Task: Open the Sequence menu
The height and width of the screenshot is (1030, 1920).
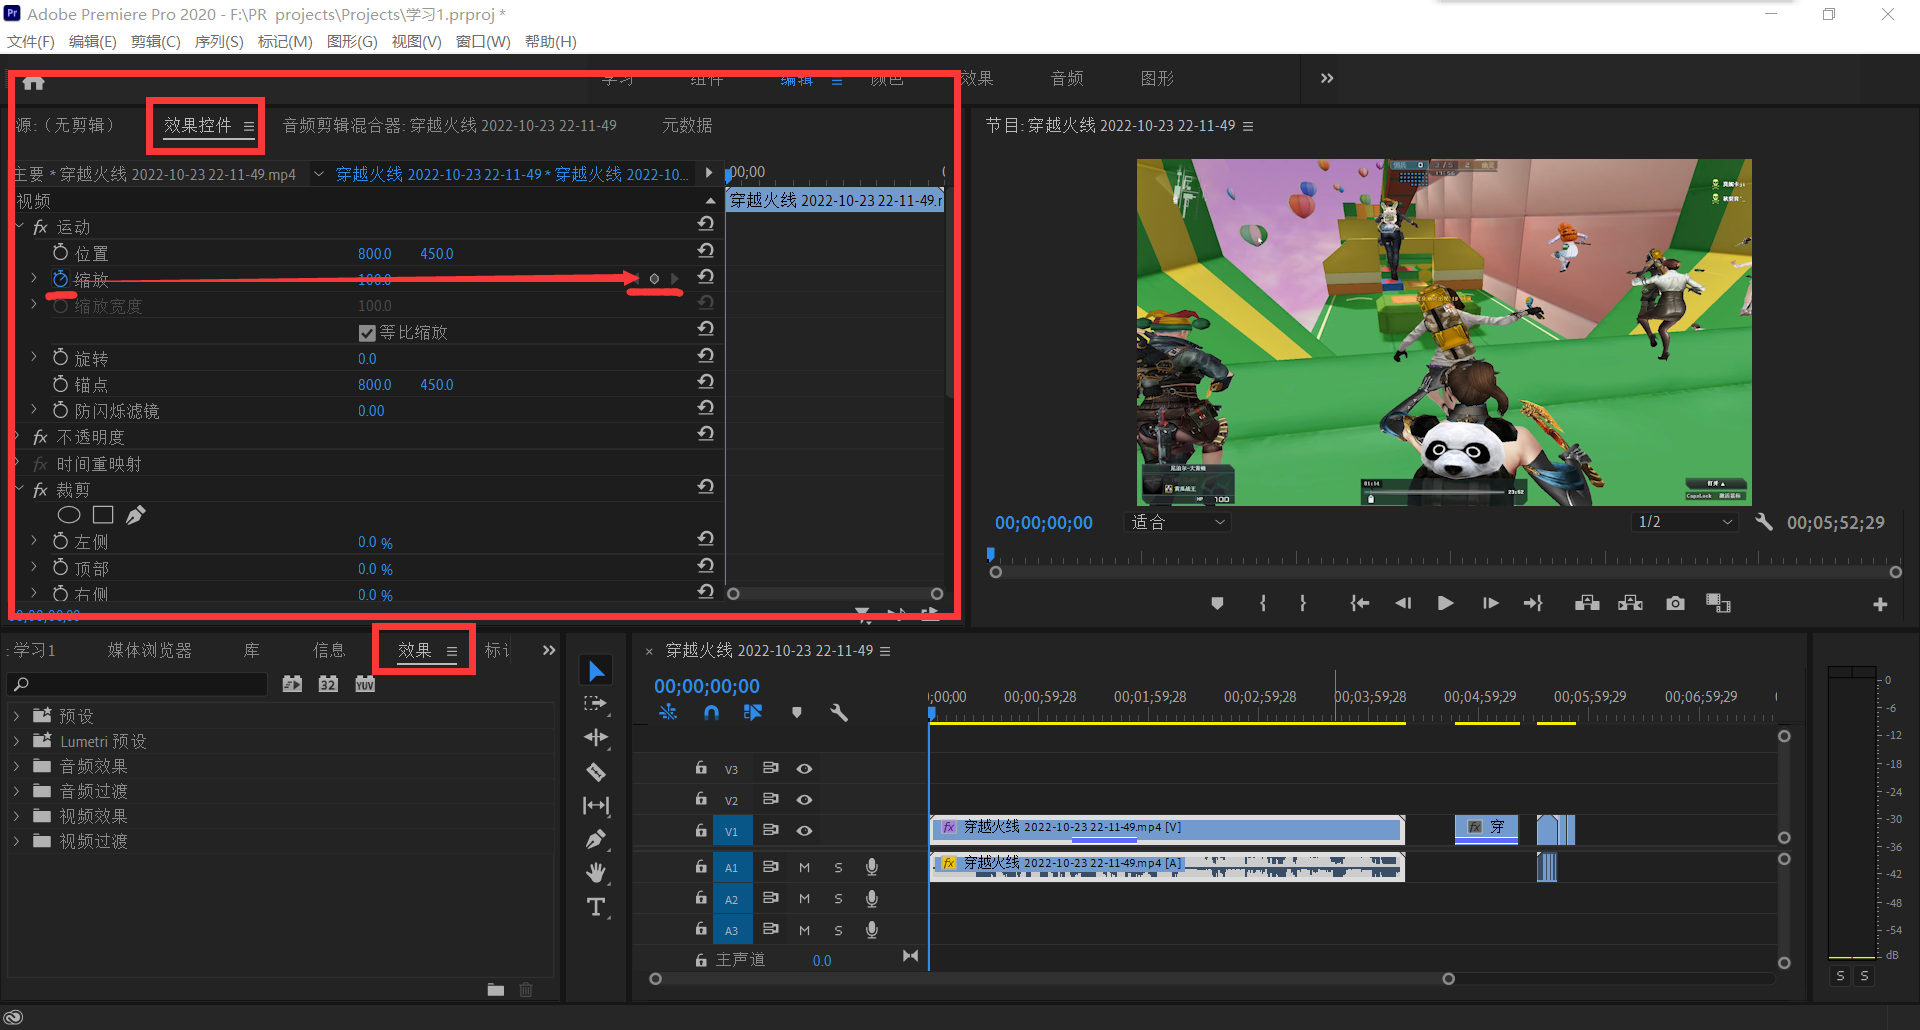Action: (219, 41)
